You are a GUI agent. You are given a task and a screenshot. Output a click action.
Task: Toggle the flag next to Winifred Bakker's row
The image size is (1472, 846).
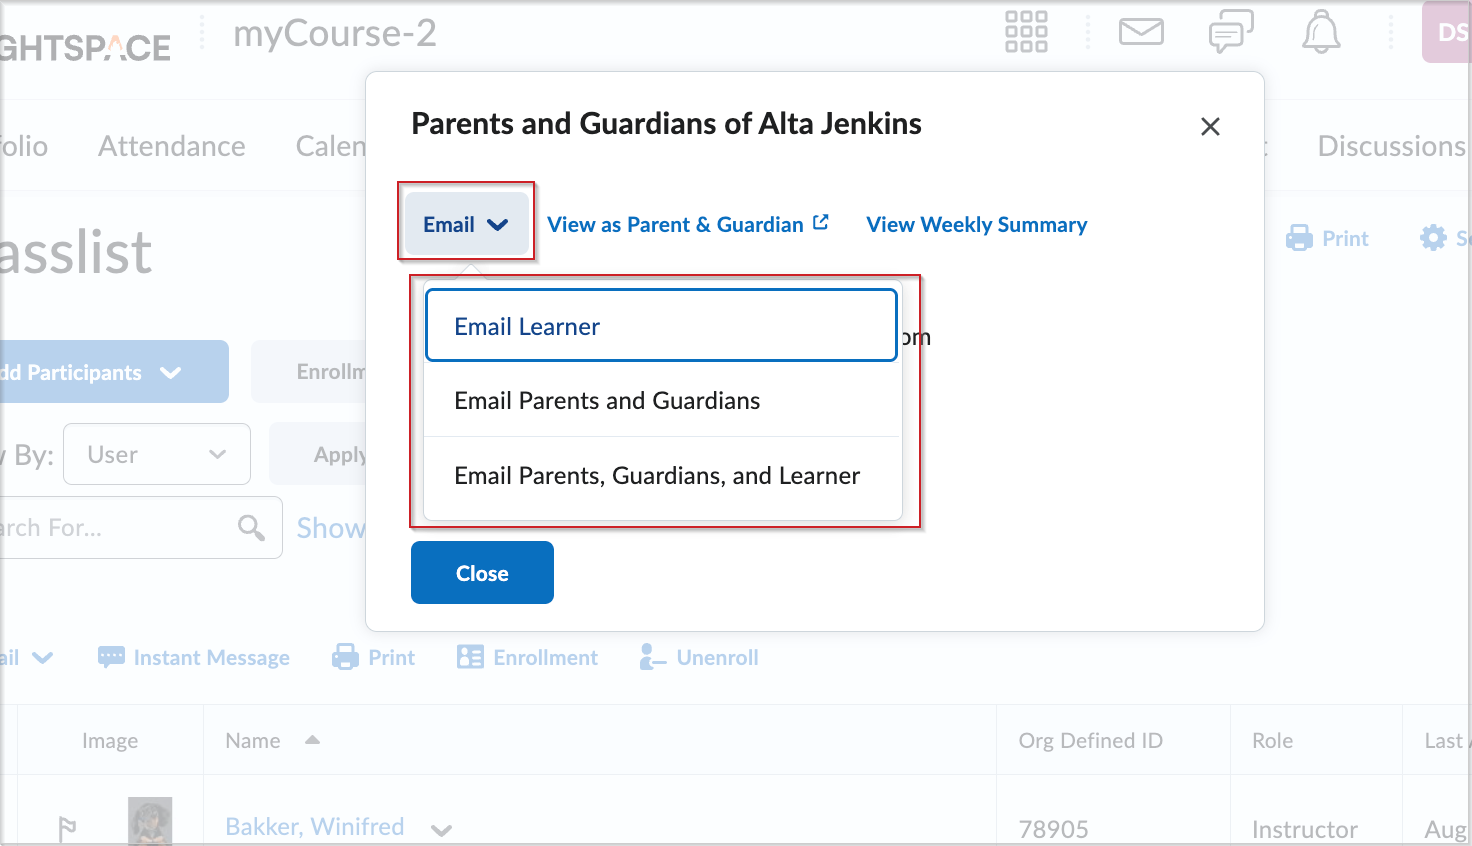(66, 826)
